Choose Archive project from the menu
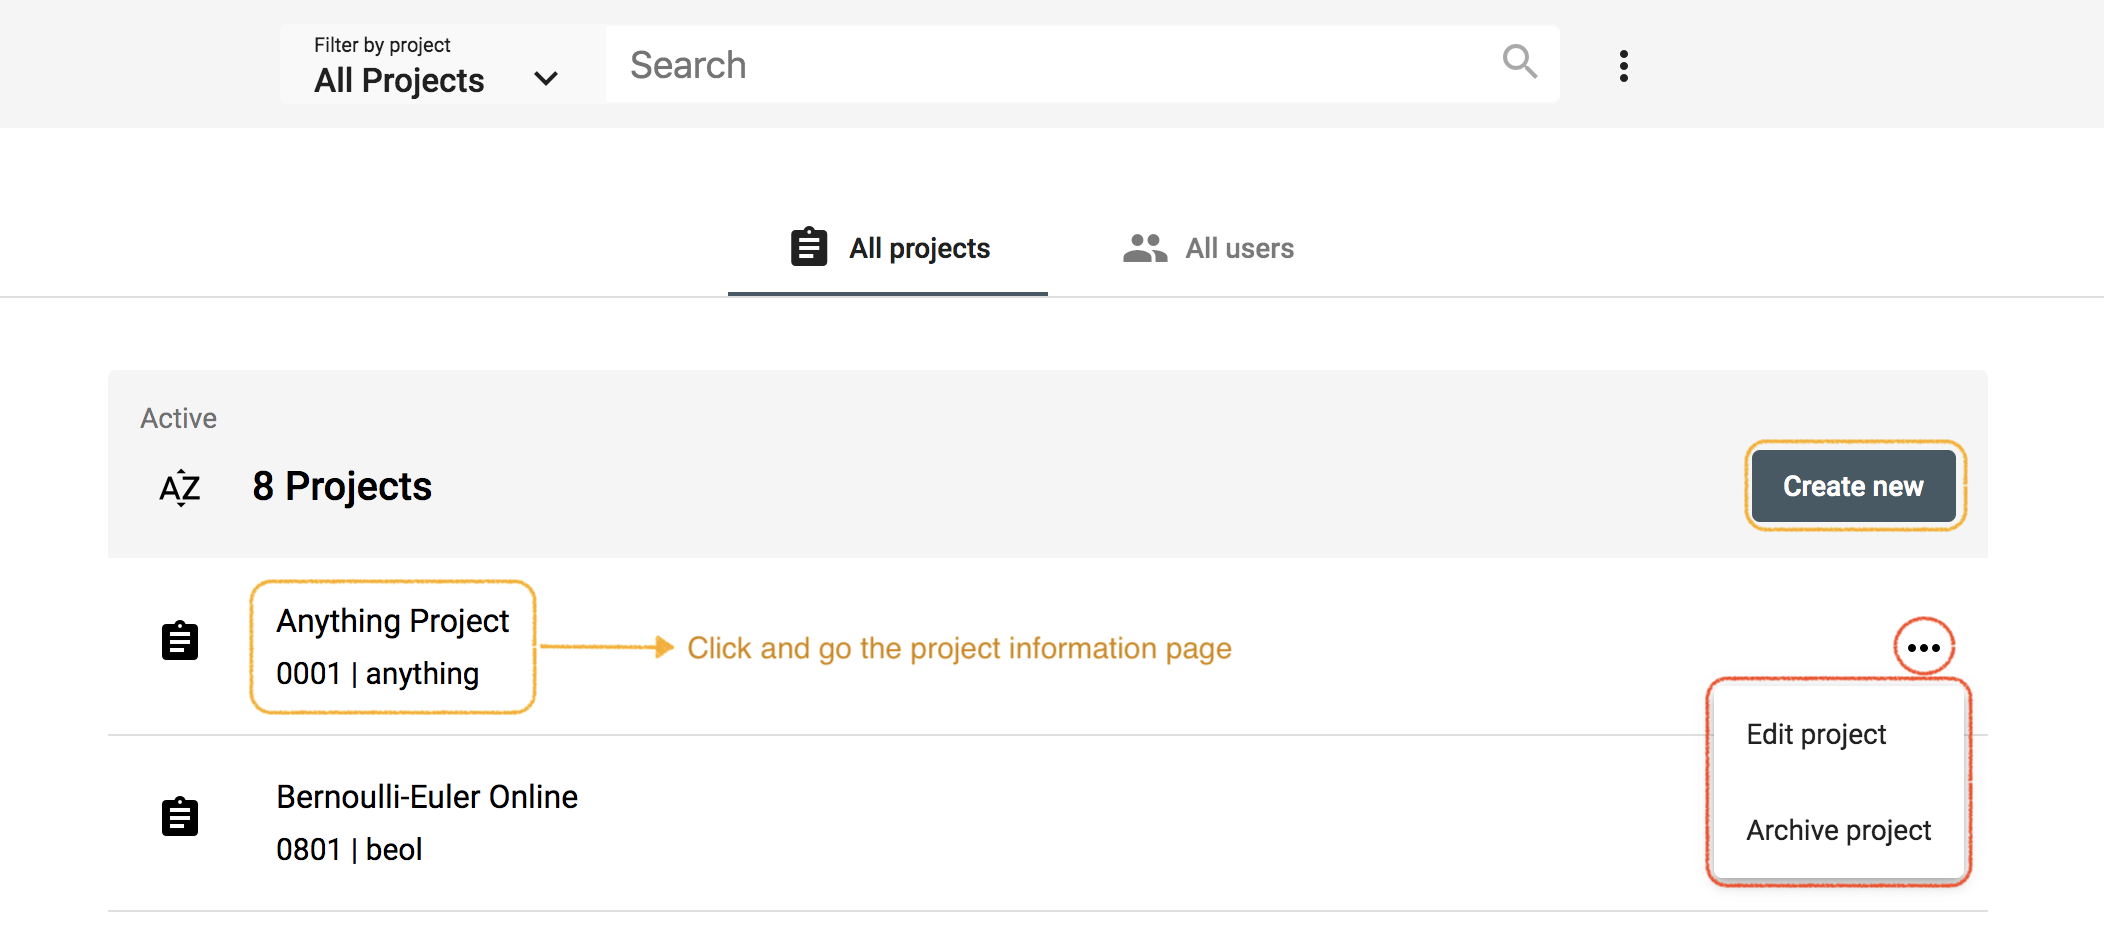 pos(1838,829)
